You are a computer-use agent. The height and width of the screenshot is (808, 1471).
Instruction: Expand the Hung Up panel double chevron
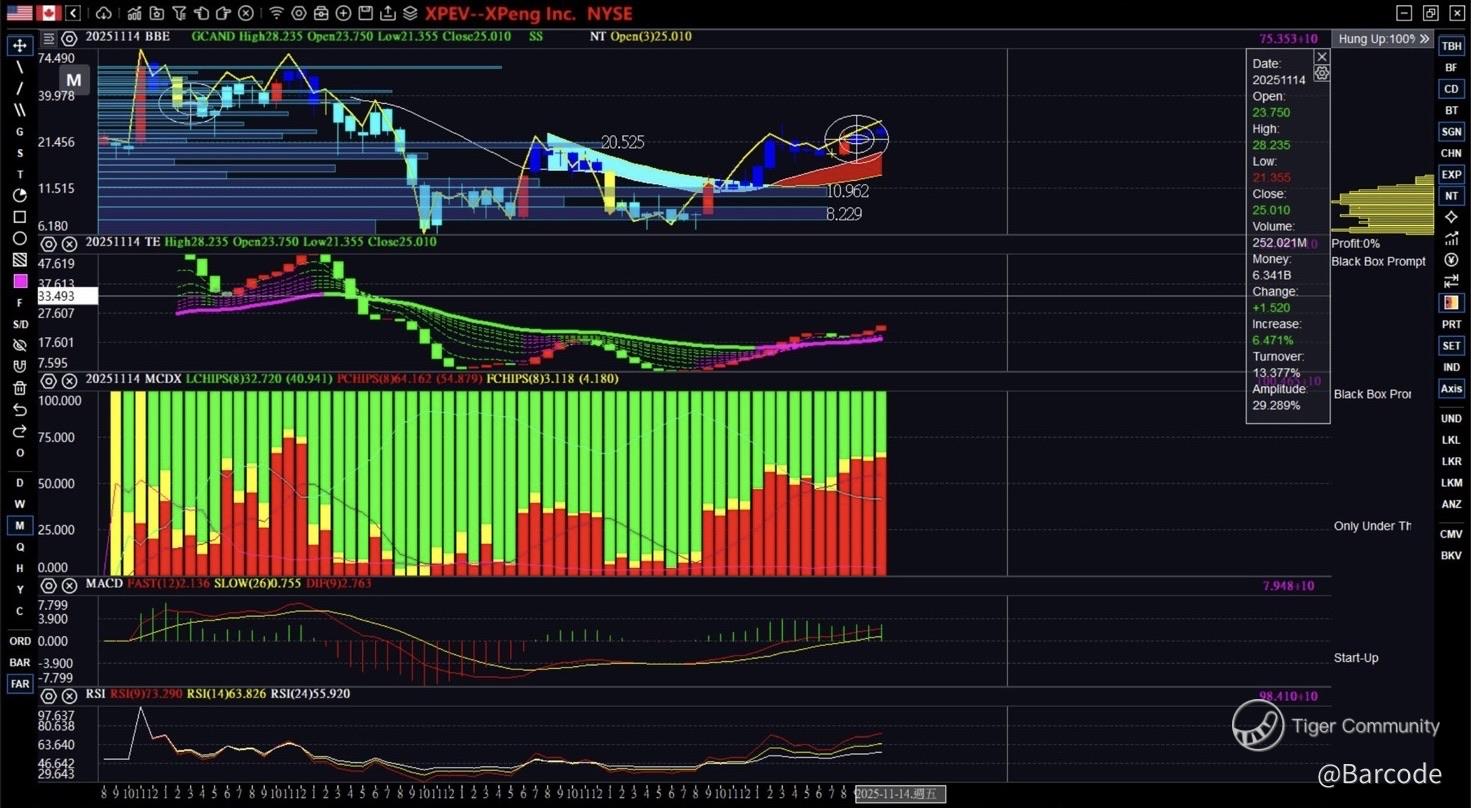pyautogui.click(x=1425, y=39)
